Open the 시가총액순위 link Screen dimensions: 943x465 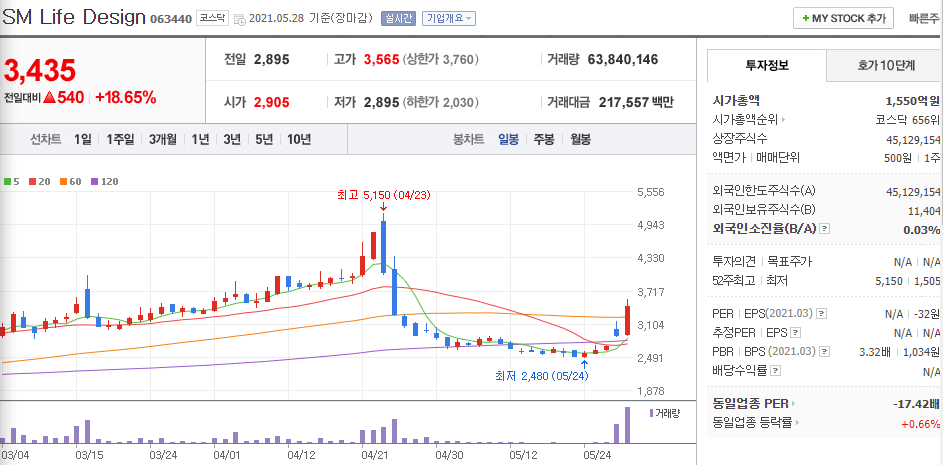[749, 119]
